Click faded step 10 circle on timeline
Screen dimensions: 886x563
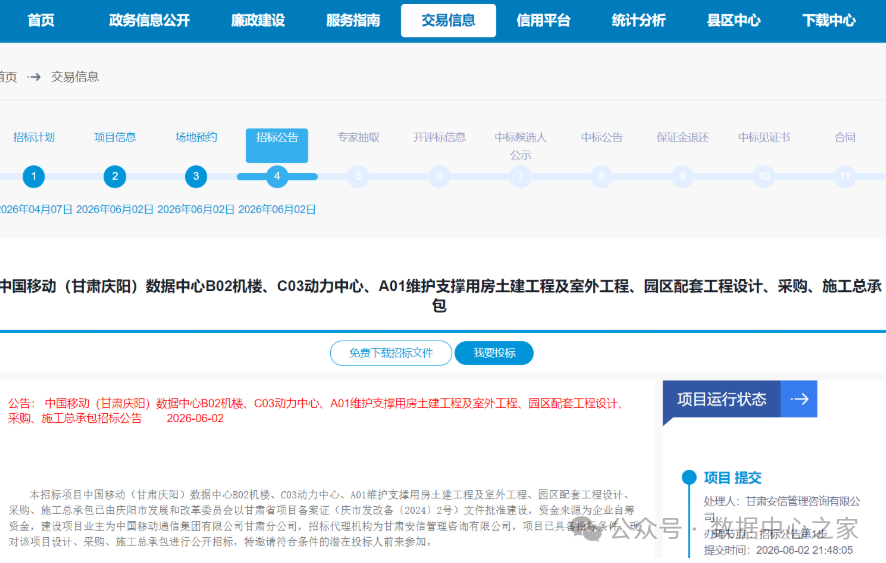point(764,176)
